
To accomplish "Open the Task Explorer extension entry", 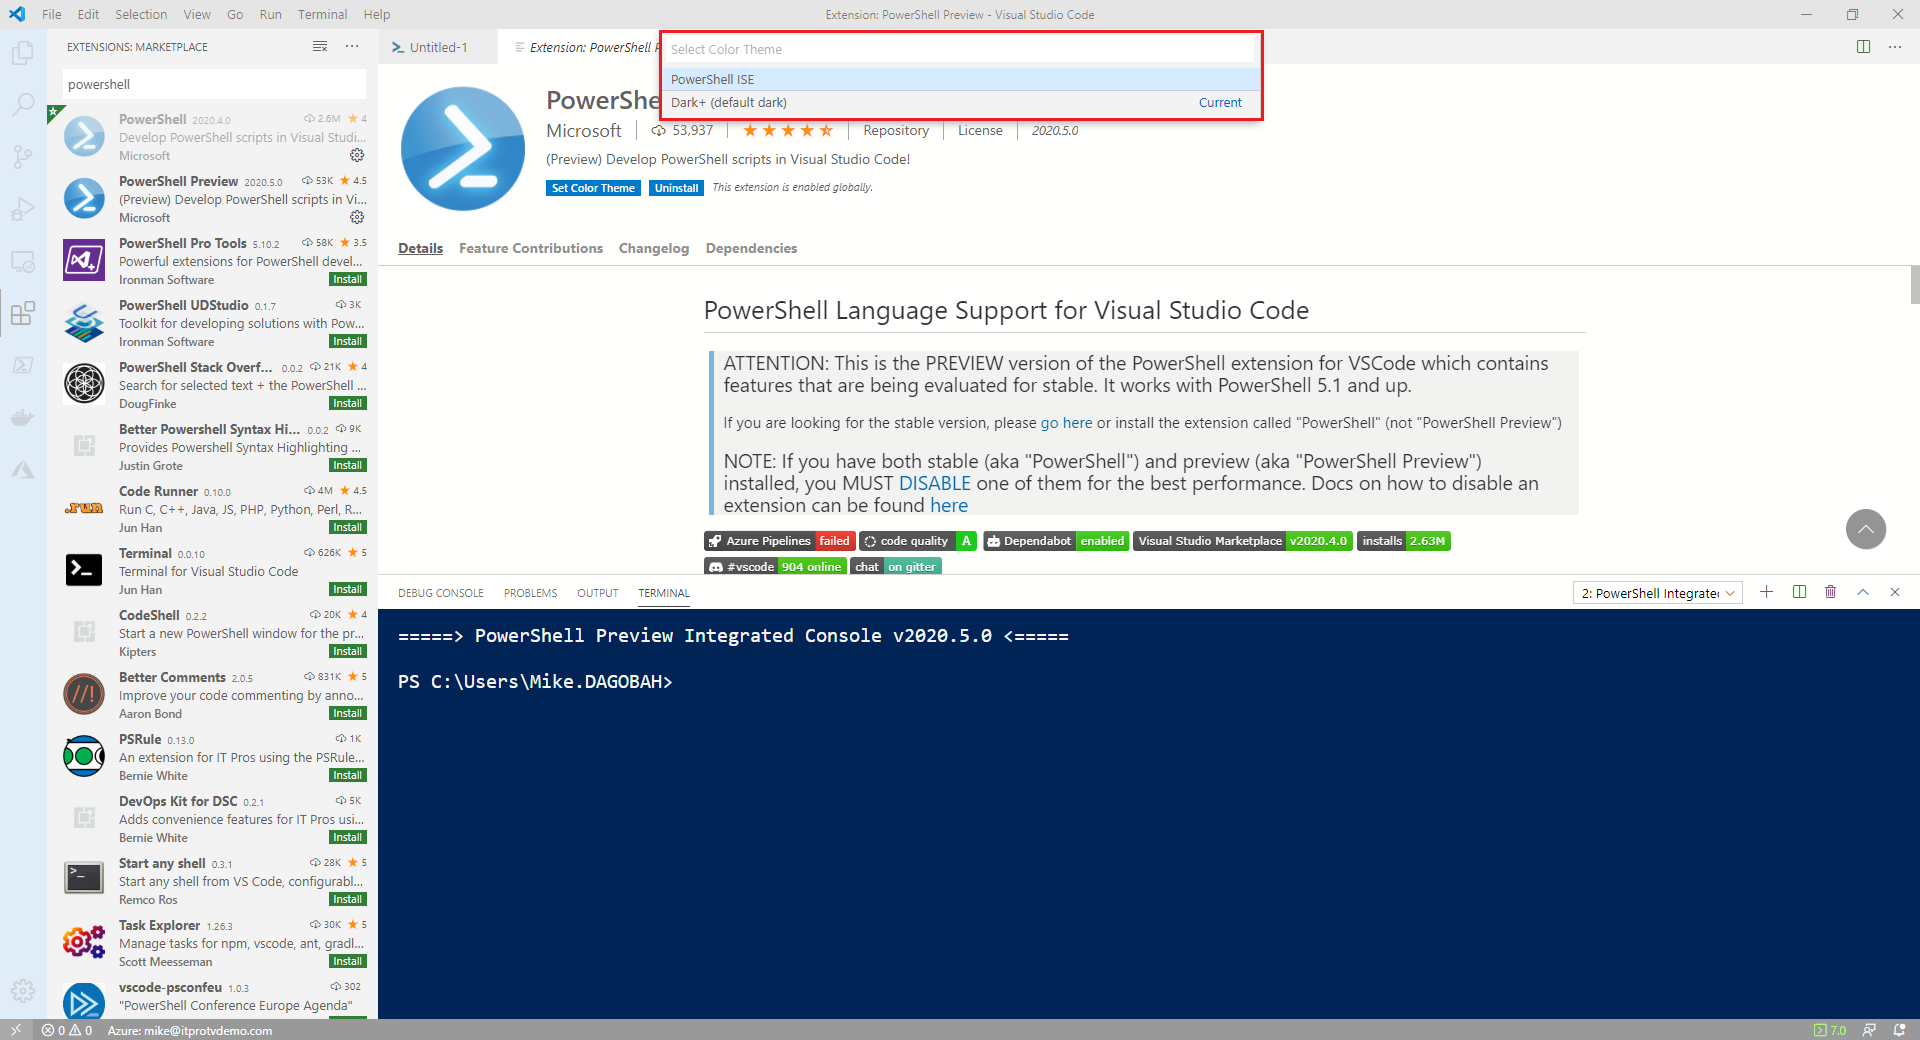I will [x=212, y=943].
